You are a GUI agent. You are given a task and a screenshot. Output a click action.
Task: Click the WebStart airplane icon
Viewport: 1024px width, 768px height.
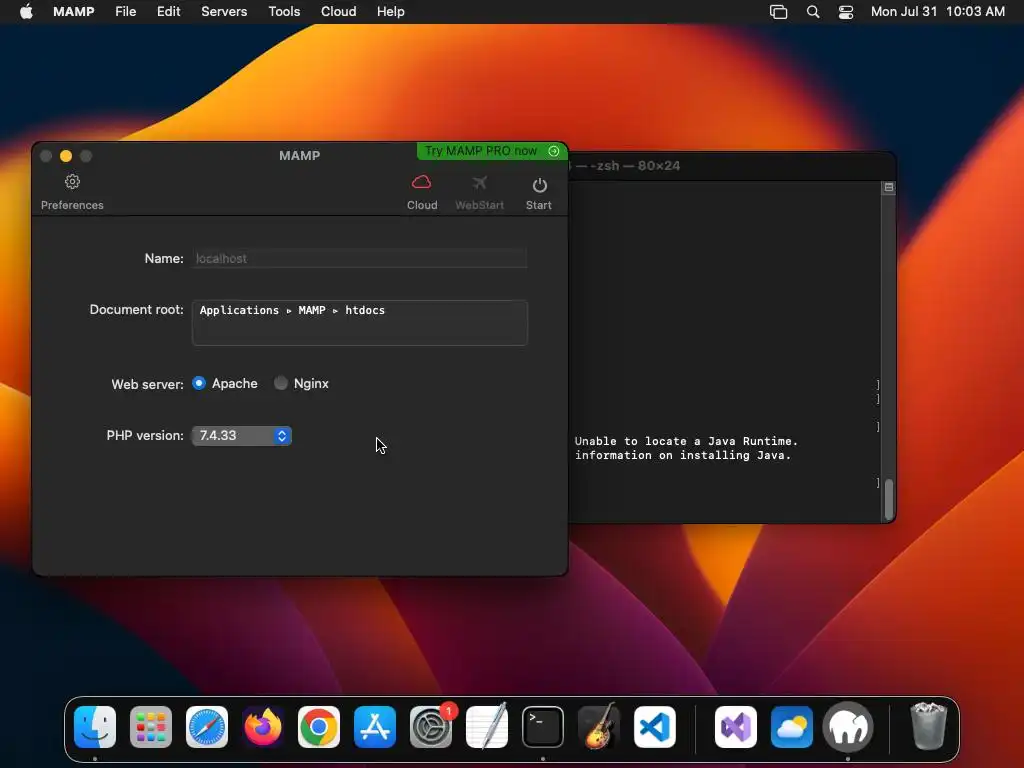479,183
